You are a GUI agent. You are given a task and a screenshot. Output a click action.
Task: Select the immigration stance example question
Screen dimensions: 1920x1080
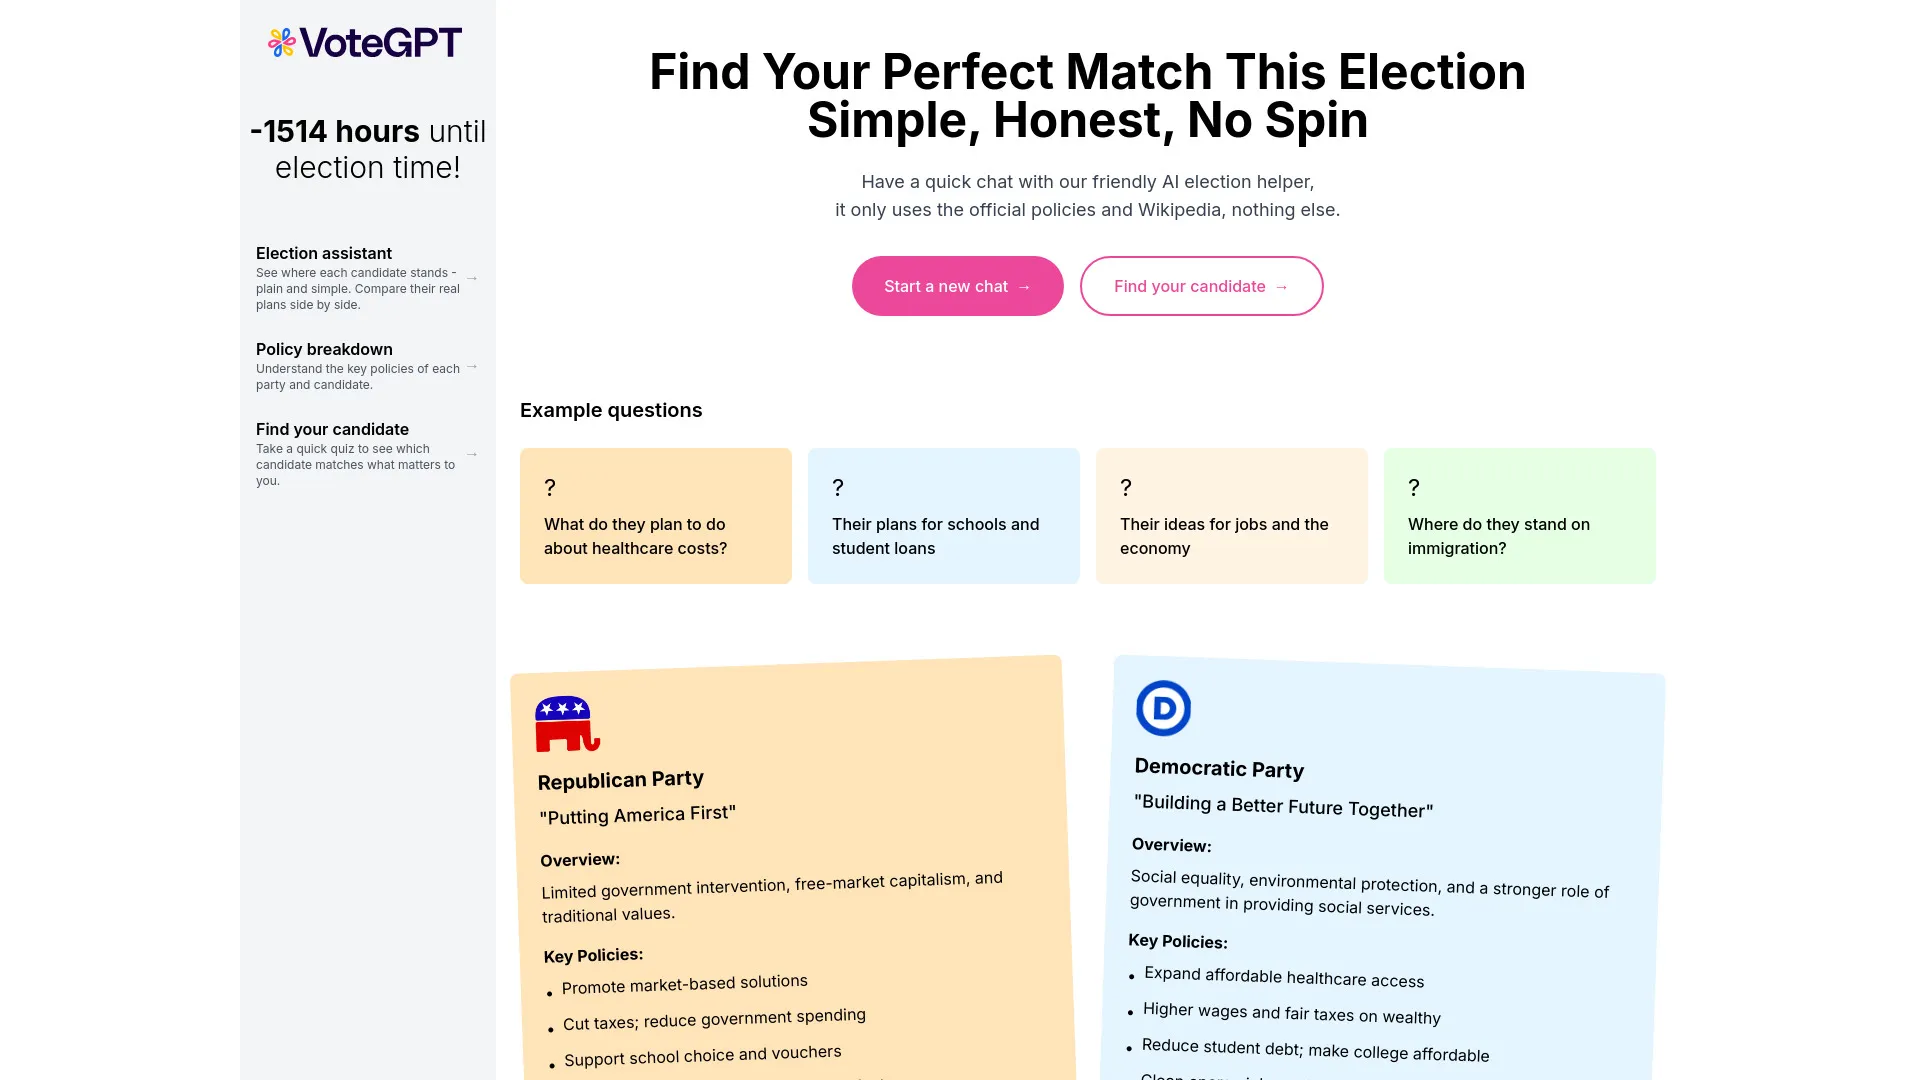(x=1519, y=515)
